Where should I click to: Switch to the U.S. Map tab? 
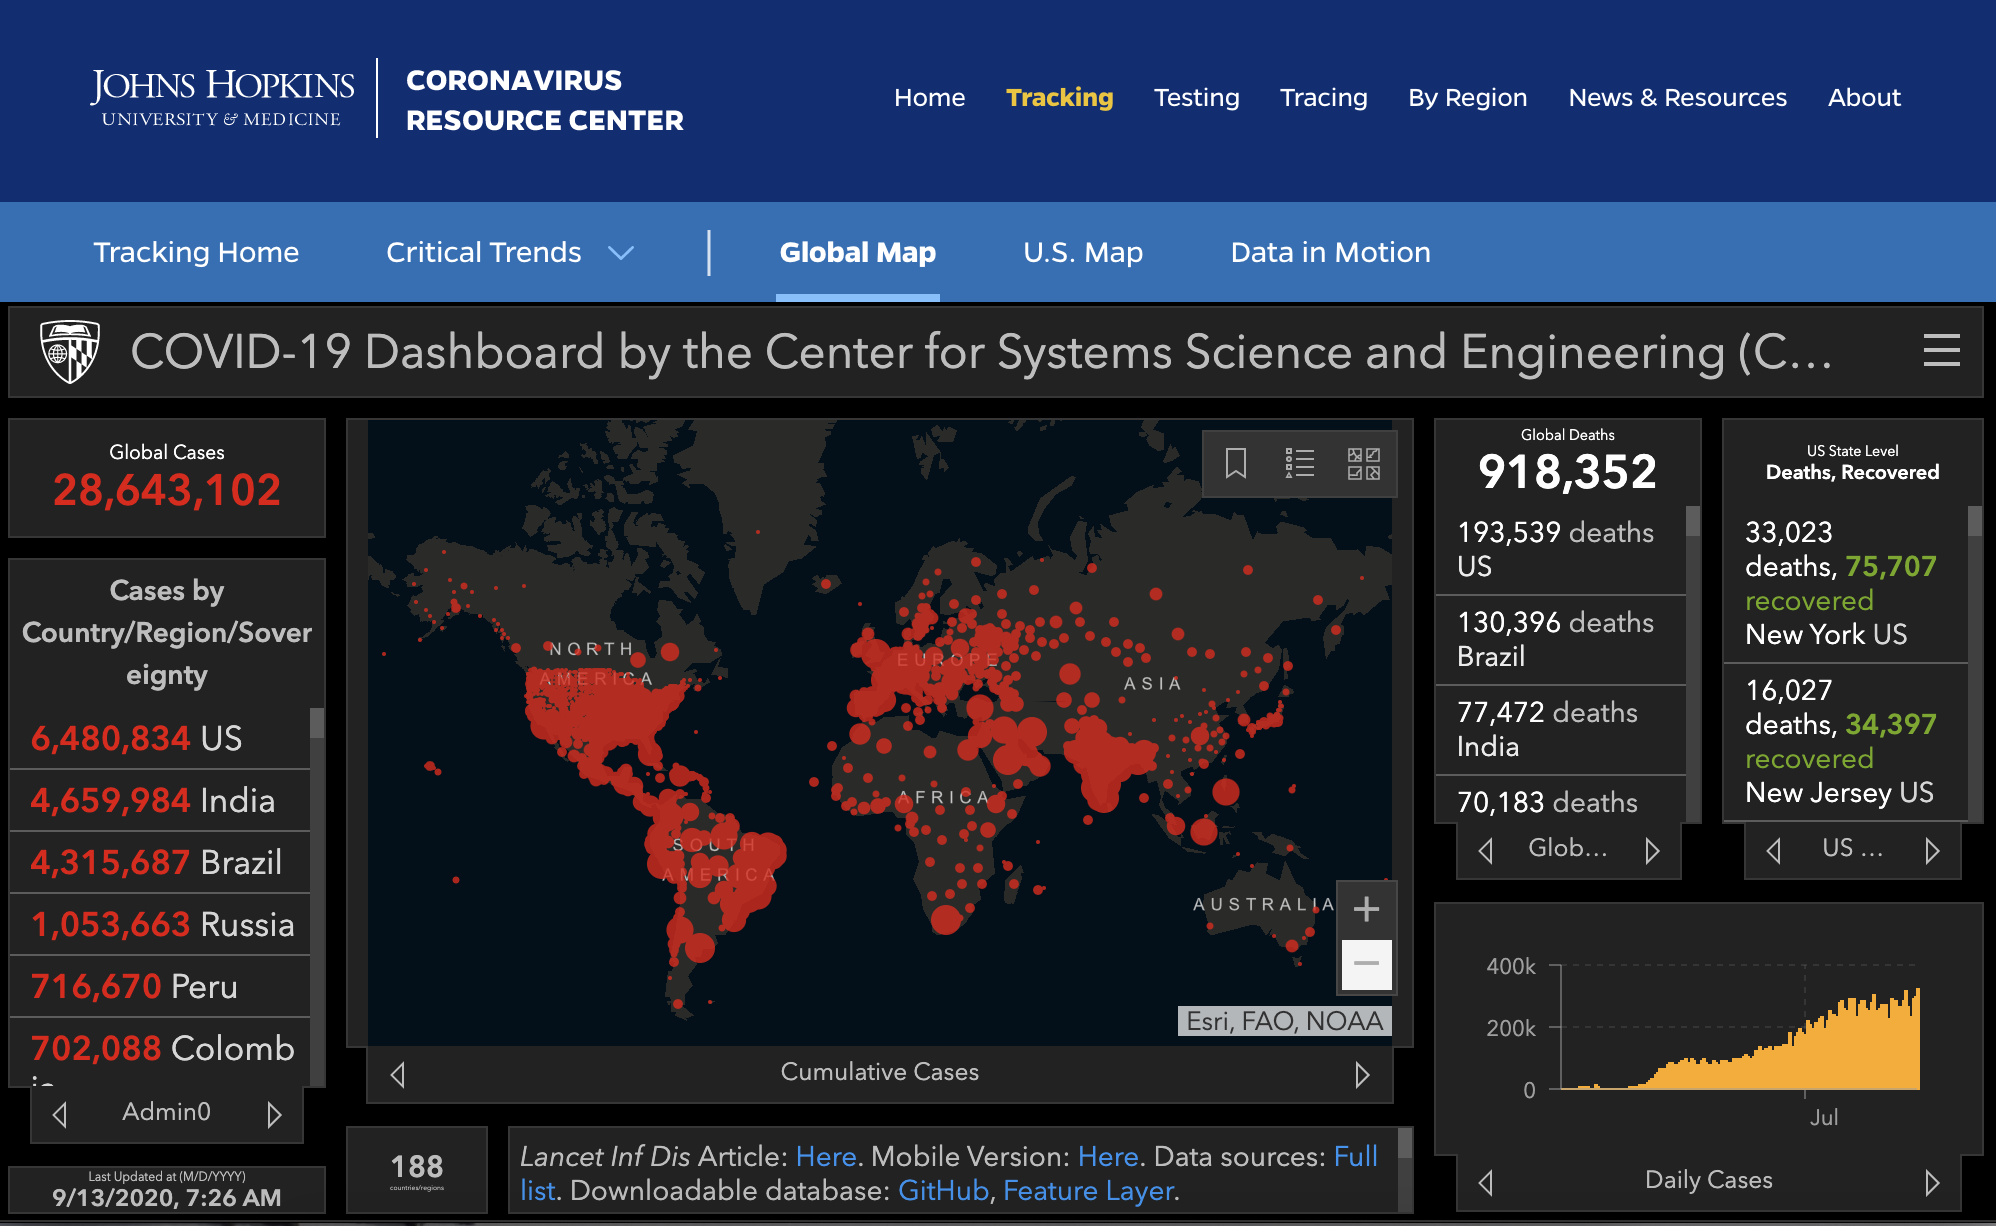(x=1083, y=253)
